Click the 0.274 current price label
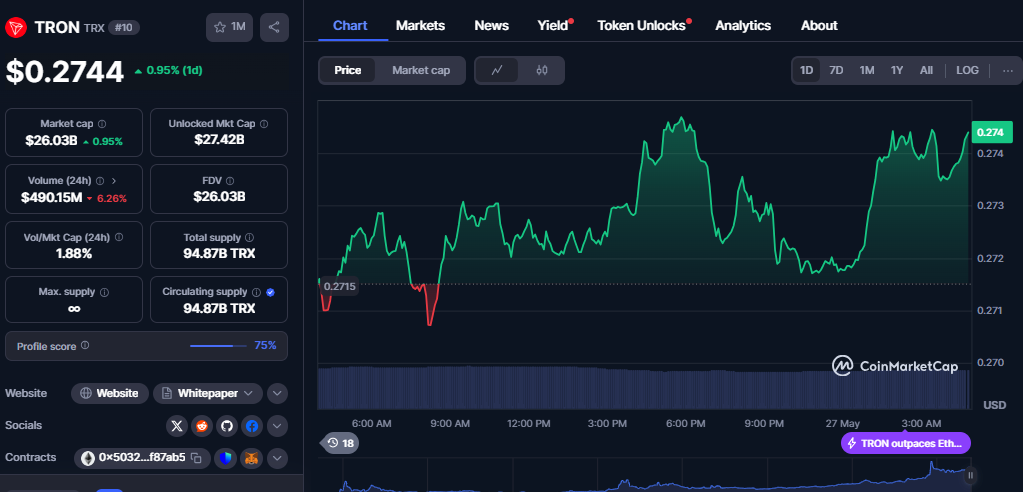Viewport: 1023px width, 492px height. 990,132
